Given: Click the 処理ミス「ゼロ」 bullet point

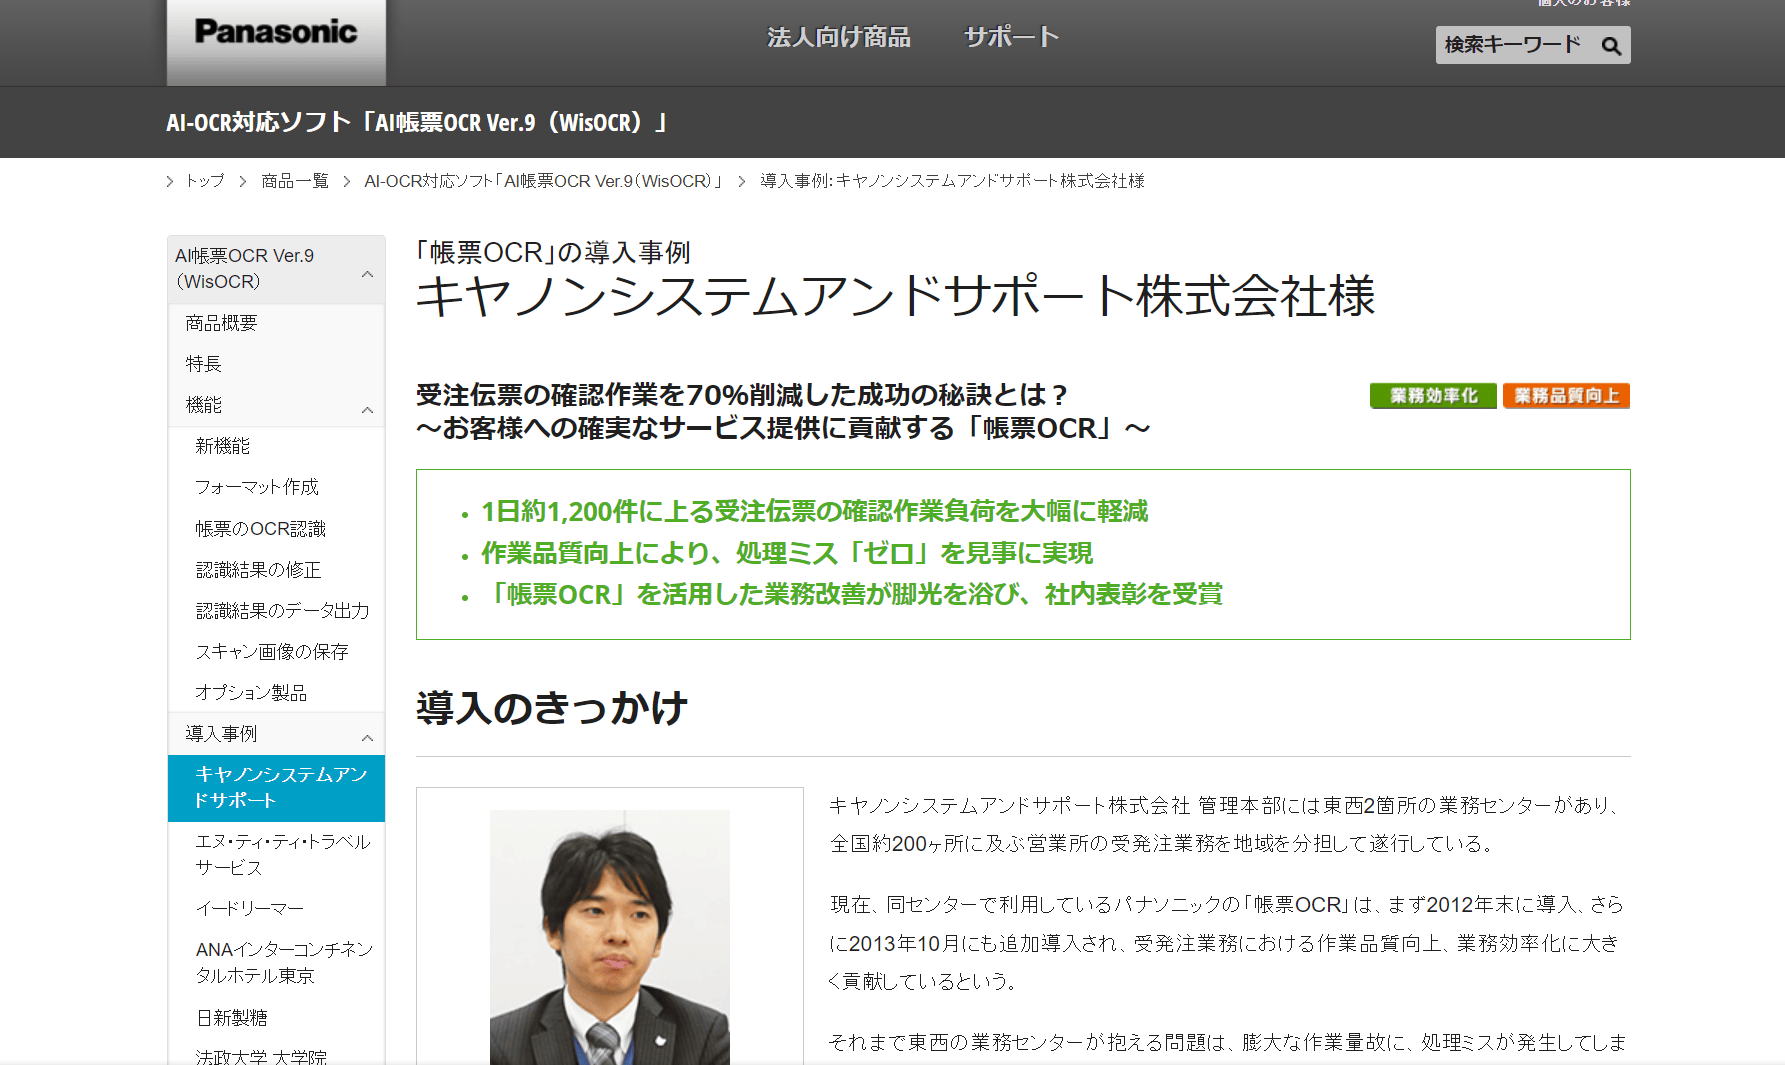Looking at the screenshot, I should [787, 553].
